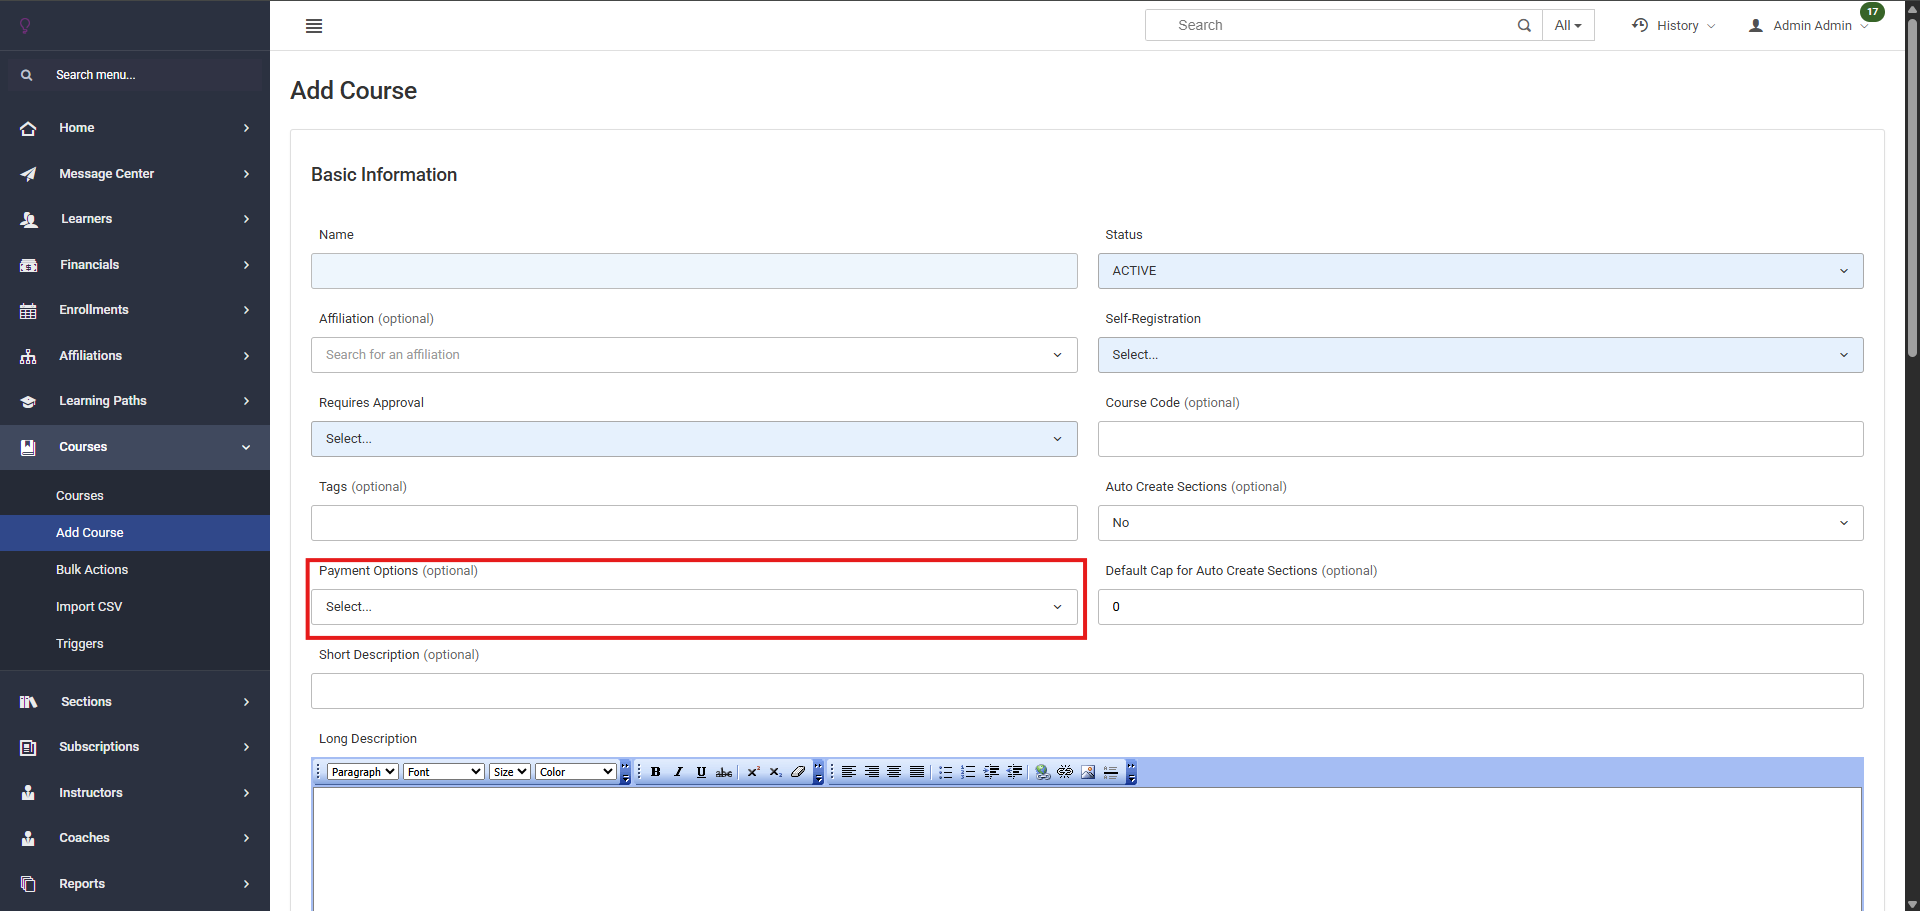Open the Requires Approval dropdown

pos(694,439)
